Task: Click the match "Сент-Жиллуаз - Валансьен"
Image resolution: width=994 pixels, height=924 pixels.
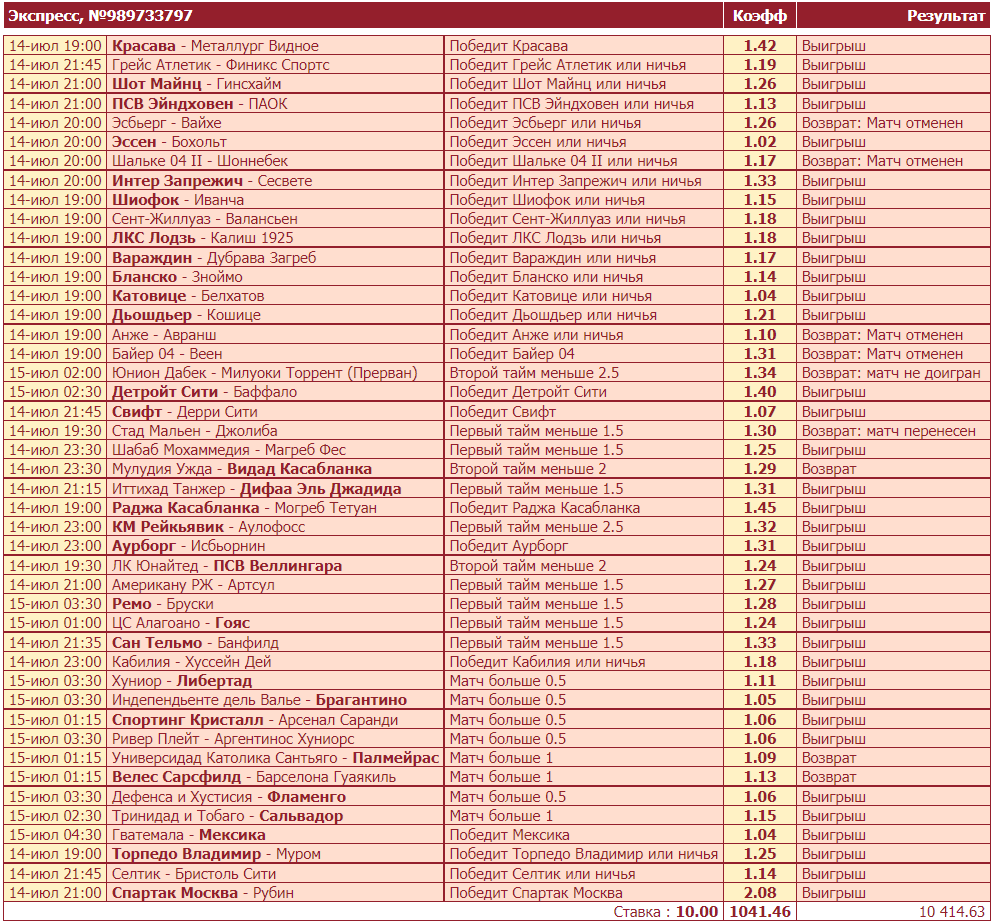Action: pyautogui.click(x=205, y=219)
